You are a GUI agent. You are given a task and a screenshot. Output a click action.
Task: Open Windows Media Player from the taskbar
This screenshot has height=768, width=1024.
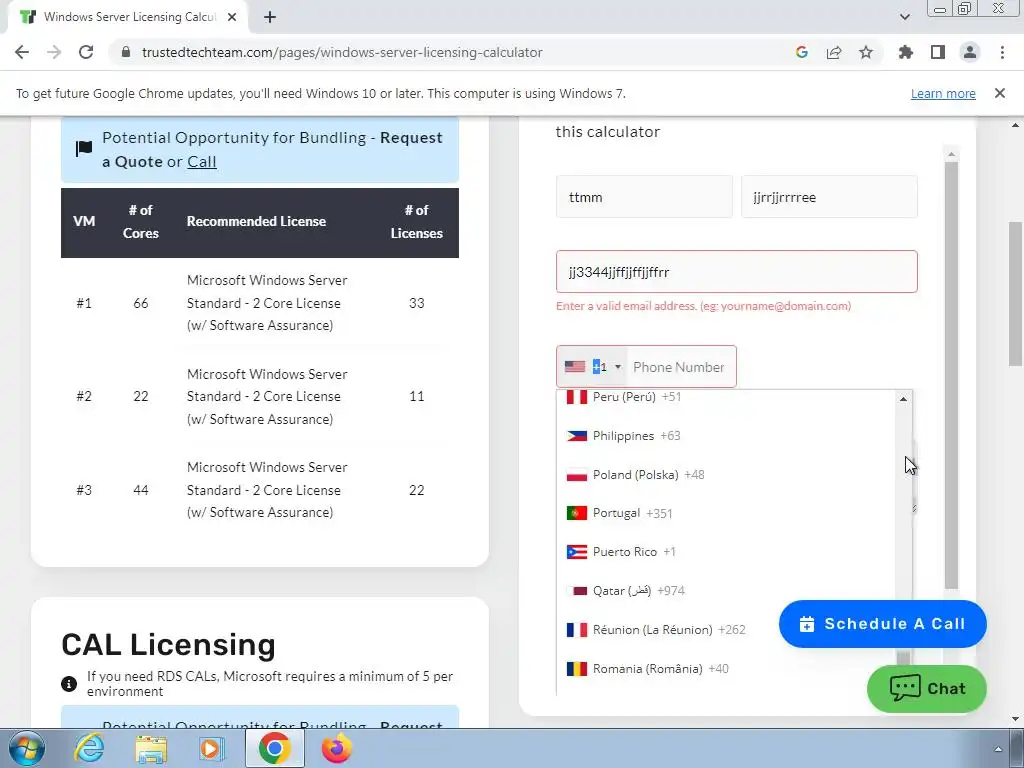click(210, 748)
